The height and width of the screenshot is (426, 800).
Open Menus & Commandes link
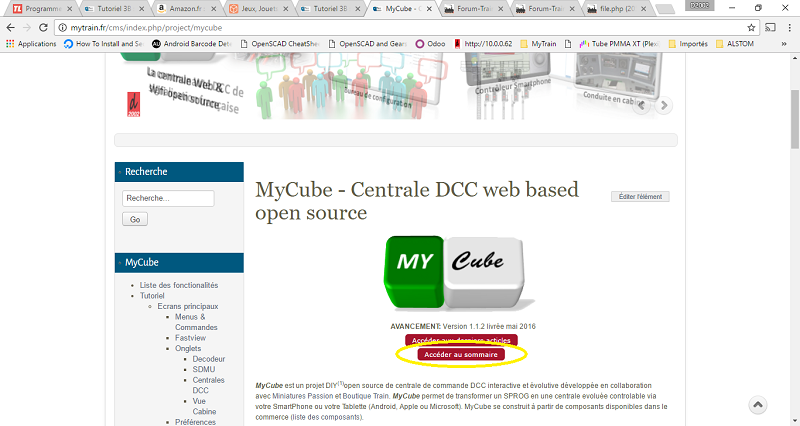(x=196, y=322)
